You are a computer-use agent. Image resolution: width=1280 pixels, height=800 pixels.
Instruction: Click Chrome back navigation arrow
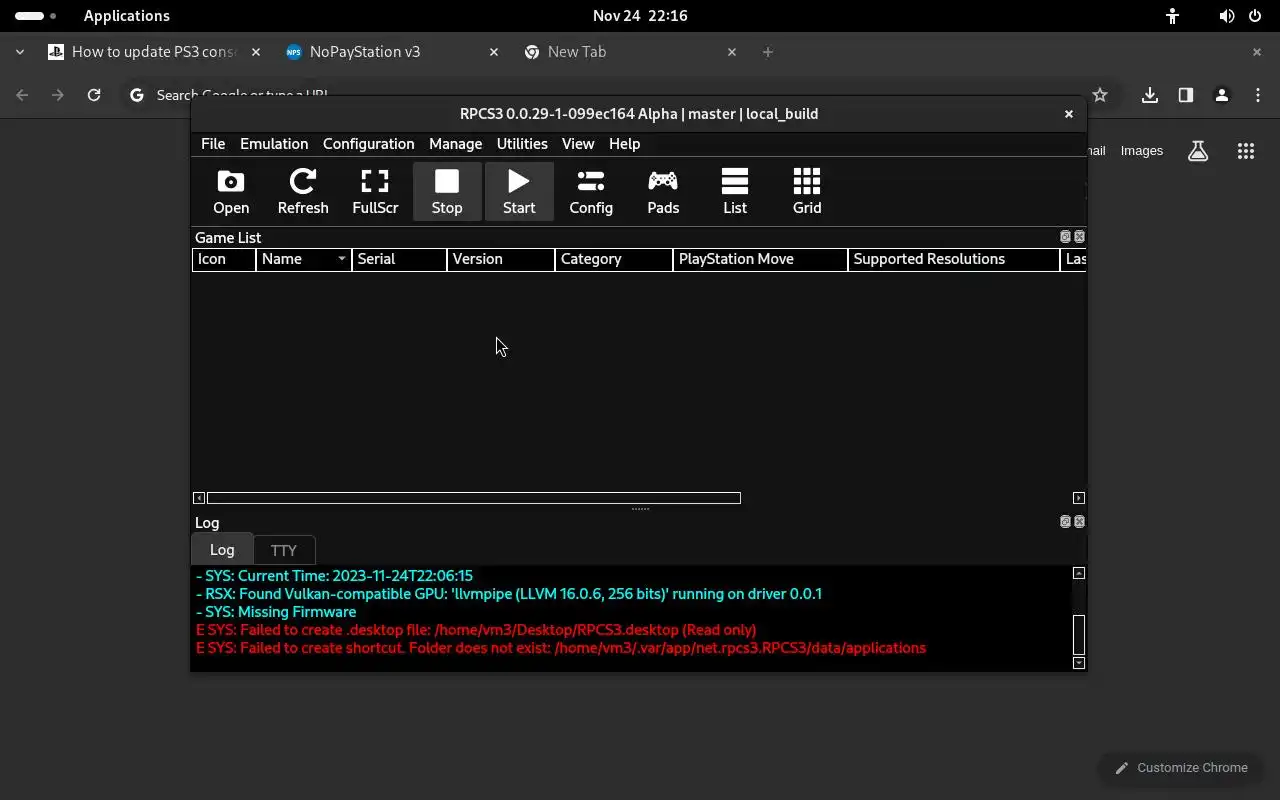tap(22, 95)
